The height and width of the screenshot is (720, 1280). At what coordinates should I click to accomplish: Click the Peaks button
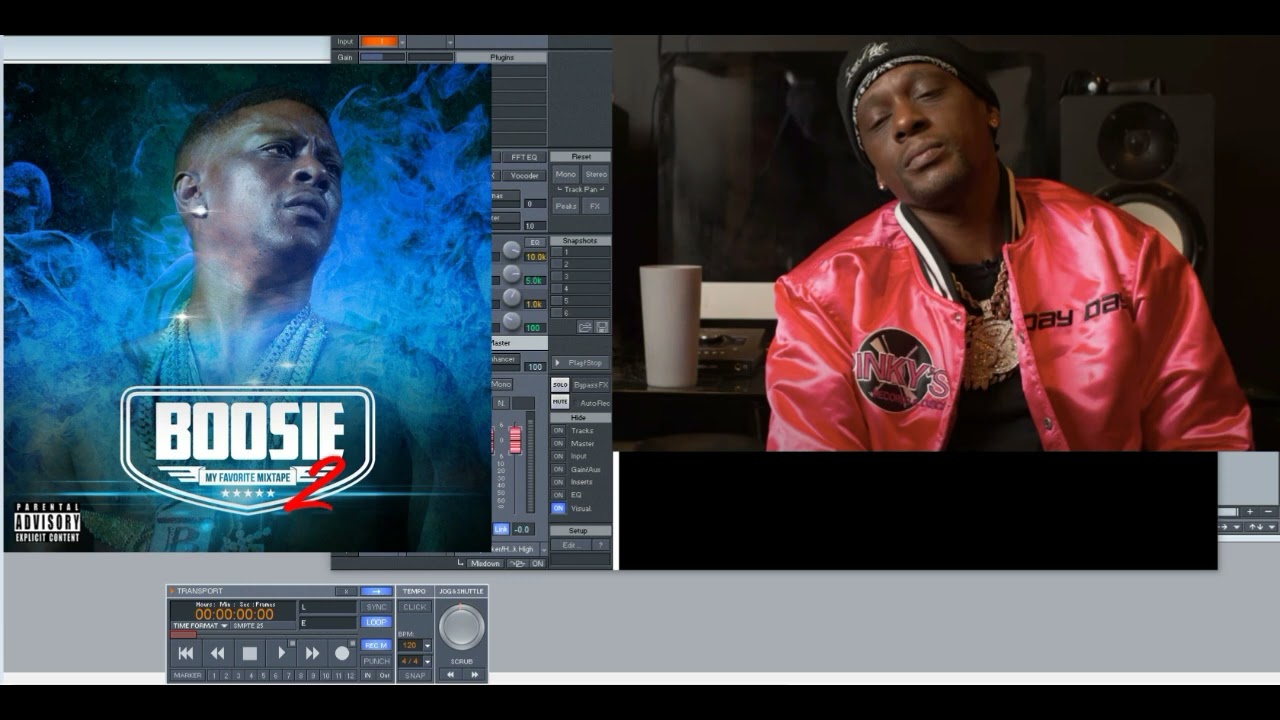(x=566, y=206)
